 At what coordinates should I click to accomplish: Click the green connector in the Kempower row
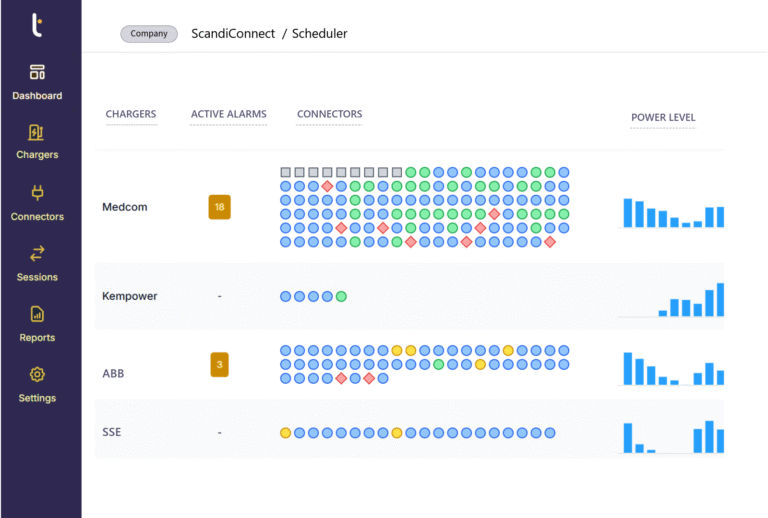pos(341,297)
